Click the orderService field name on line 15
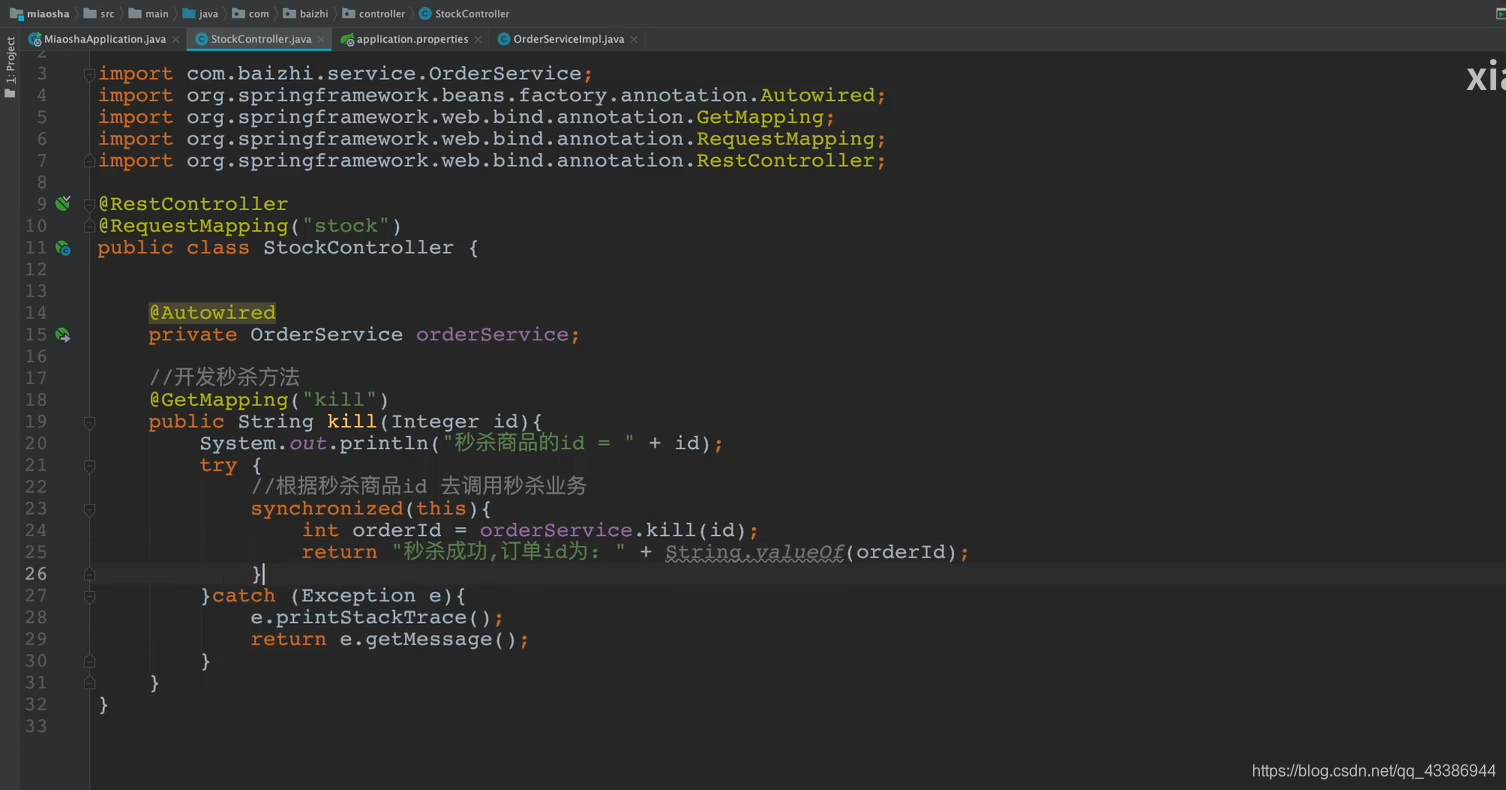Screen dimensions: 1506x790 (492, 335)
